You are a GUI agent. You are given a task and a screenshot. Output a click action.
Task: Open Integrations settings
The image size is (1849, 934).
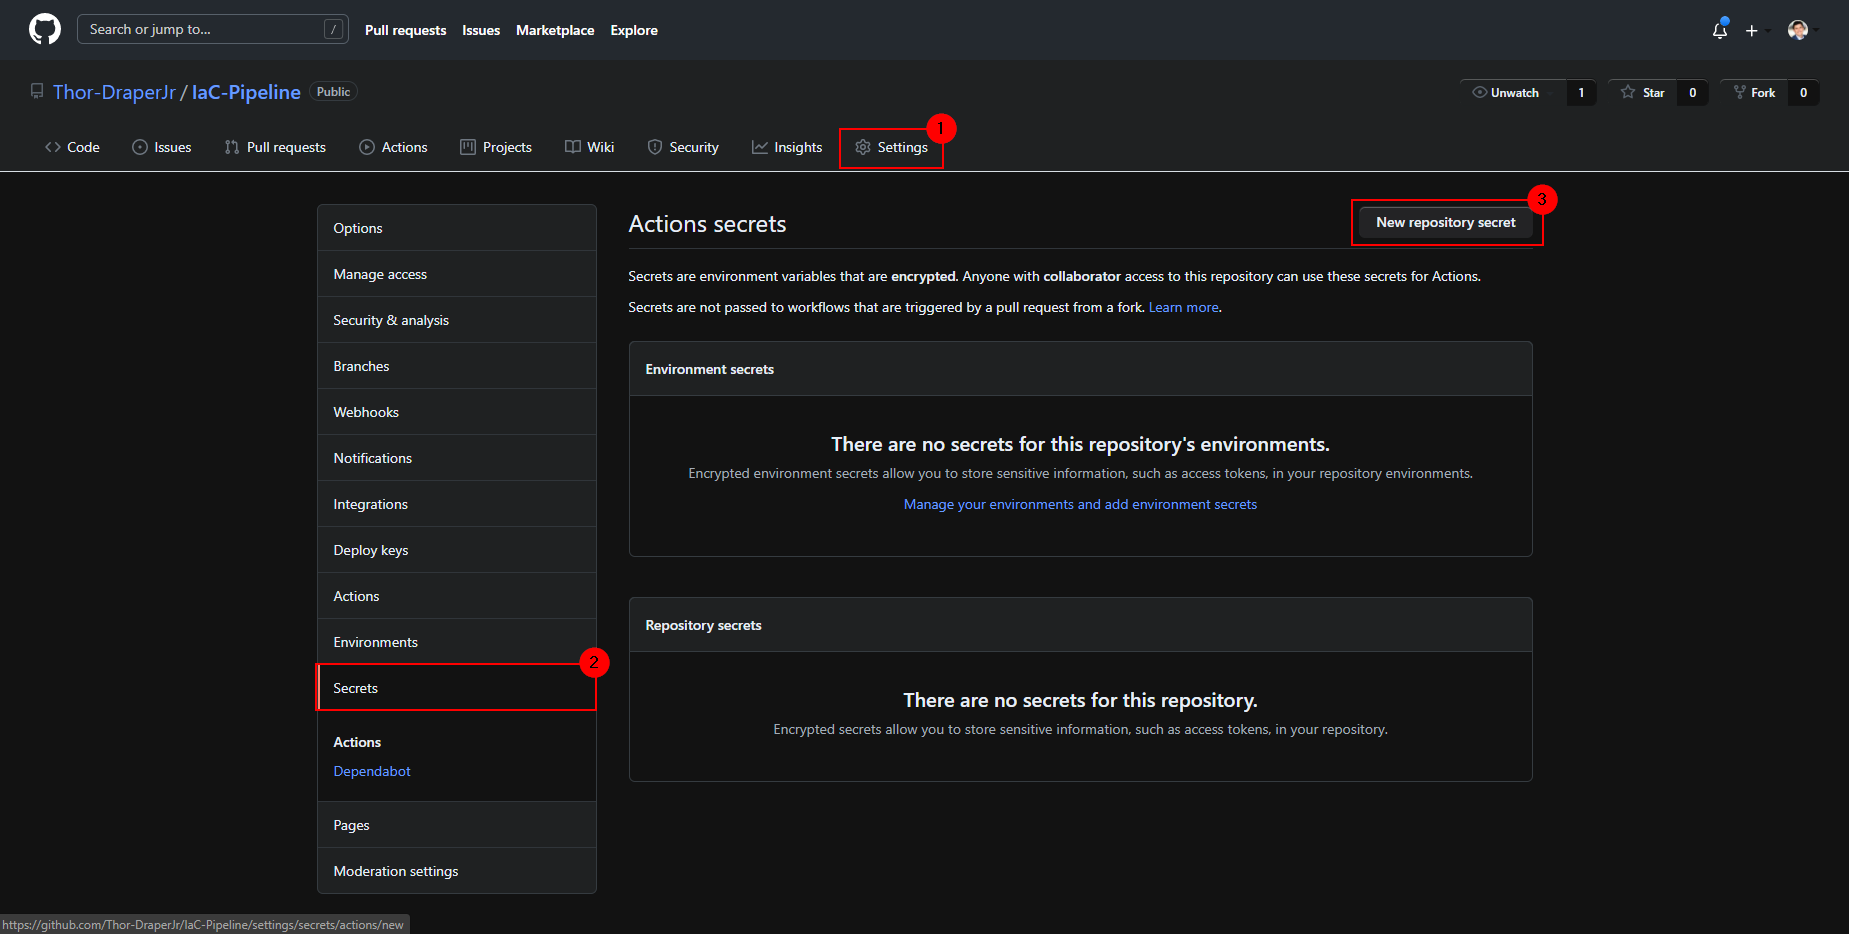click(457, 504)
